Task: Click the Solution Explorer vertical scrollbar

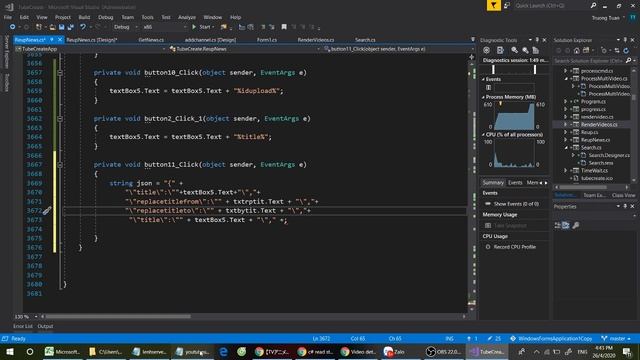Action: pos(634,124)
